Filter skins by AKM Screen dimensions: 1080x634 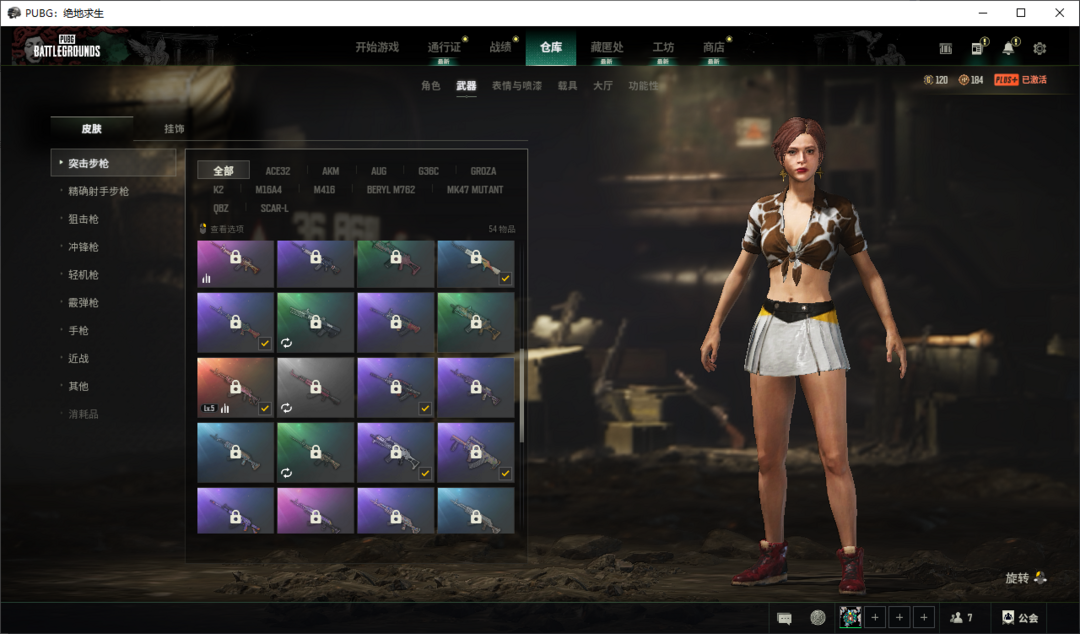click(331, 171)
